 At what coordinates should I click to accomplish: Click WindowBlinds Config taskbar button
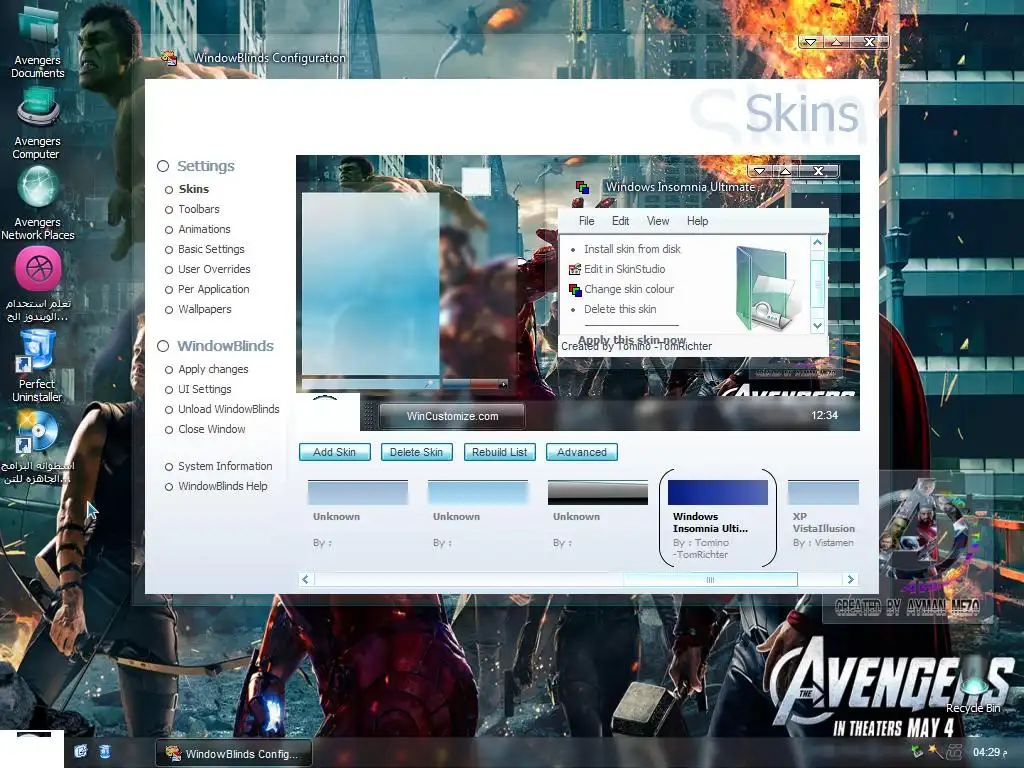(234, 753)
